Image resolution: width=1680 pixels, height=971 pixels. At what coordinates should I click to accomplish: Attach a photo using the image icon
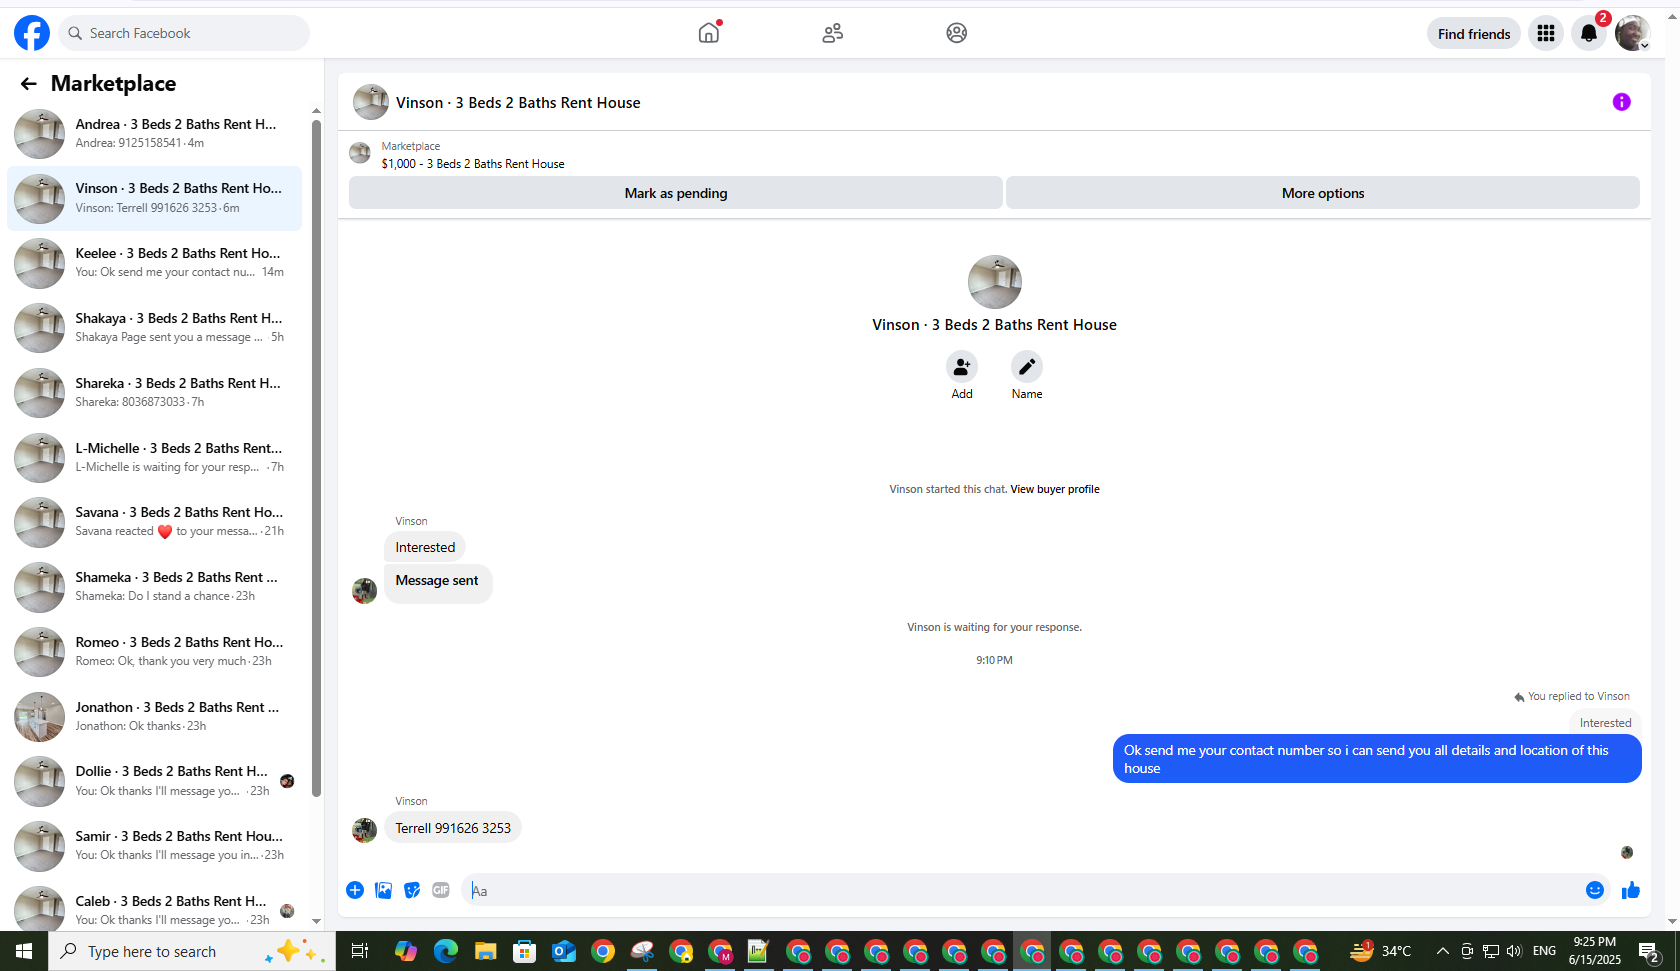383,890
